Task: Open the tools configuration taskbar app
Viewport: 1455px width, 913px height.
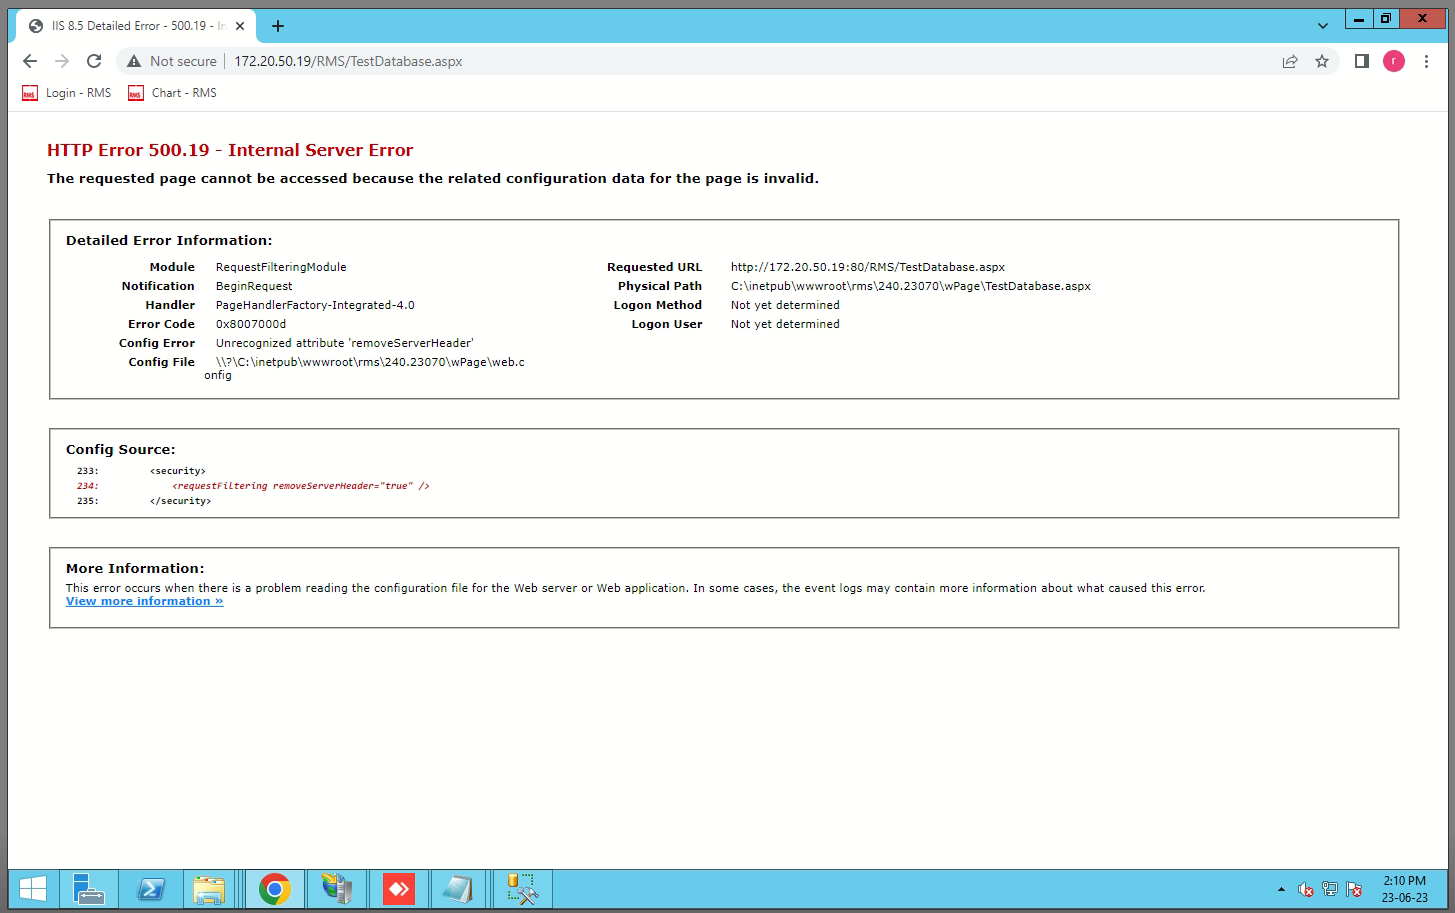Action: coord(522,889)
